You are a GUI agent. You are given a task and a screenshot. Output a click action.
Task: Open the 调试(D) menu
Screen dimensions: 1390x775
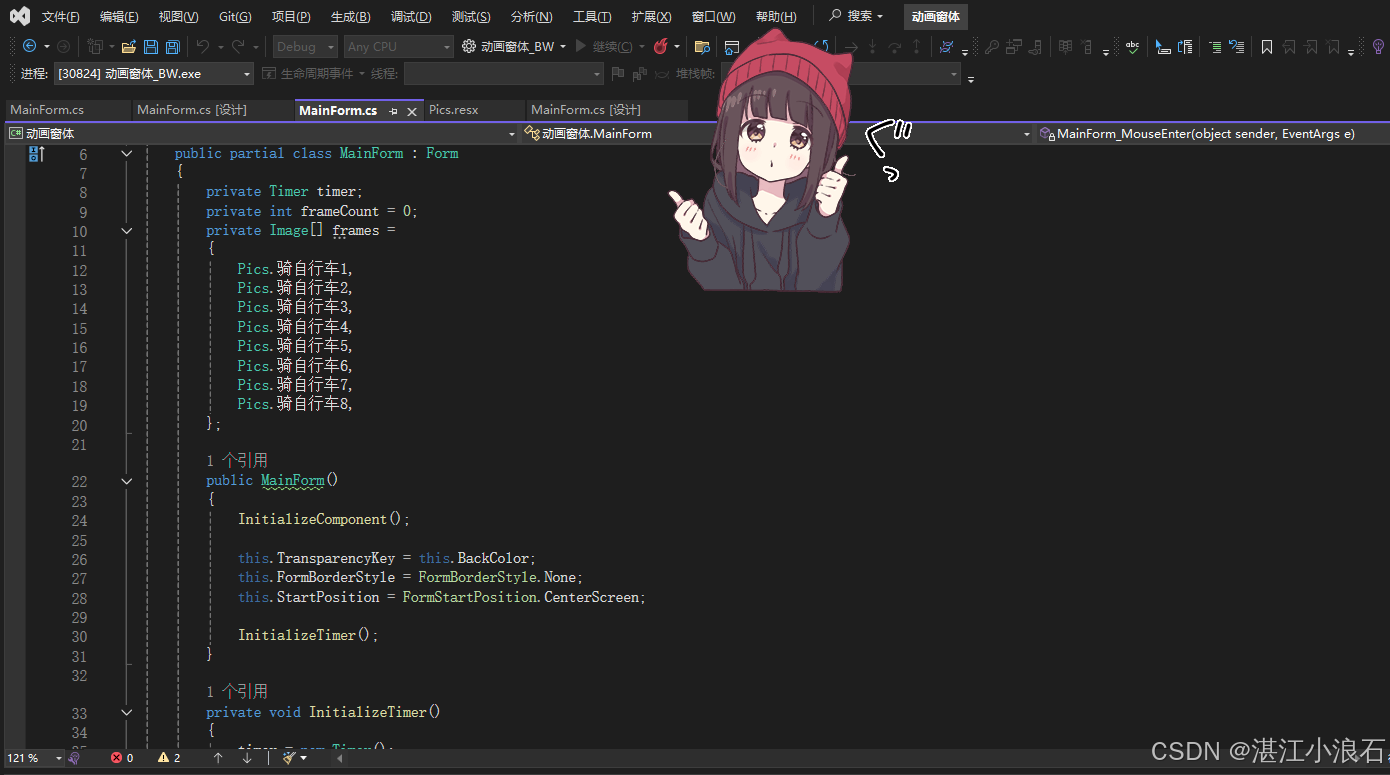(x=411, y=17)
